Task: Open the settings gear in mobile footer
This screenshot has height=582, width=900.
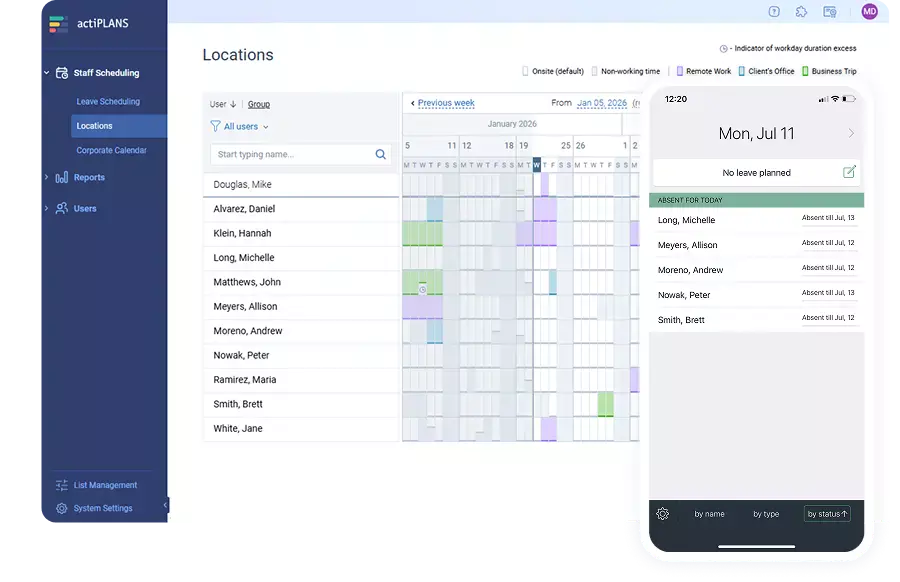Action: (662, 513)
